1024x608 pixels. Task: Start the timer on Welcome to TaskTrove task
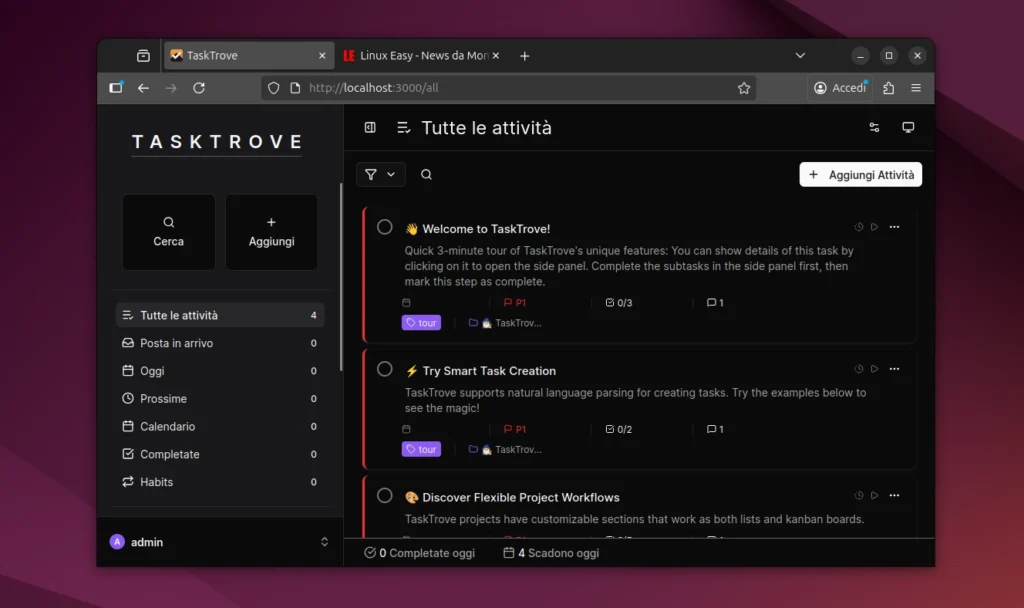[x=875, y=227]
